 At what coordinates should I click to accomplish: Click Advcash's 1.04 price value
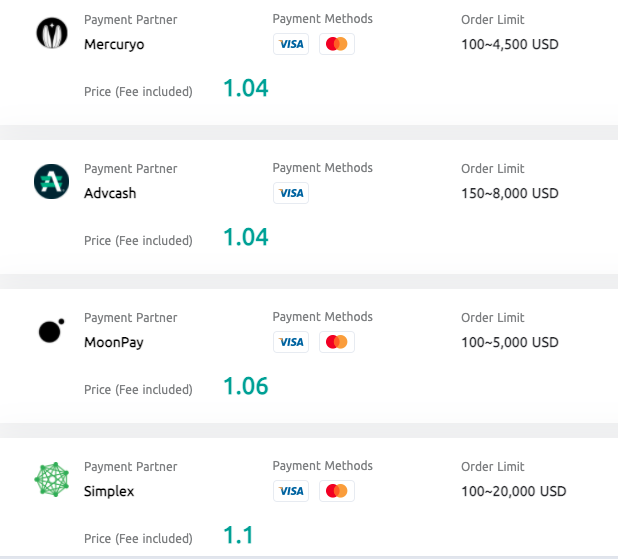tap(246, 237)
